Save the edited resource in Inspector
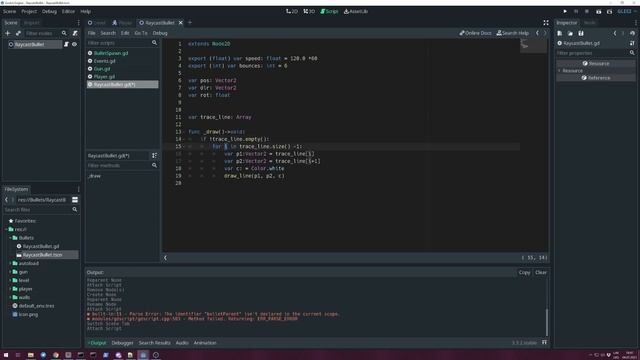 581,33
